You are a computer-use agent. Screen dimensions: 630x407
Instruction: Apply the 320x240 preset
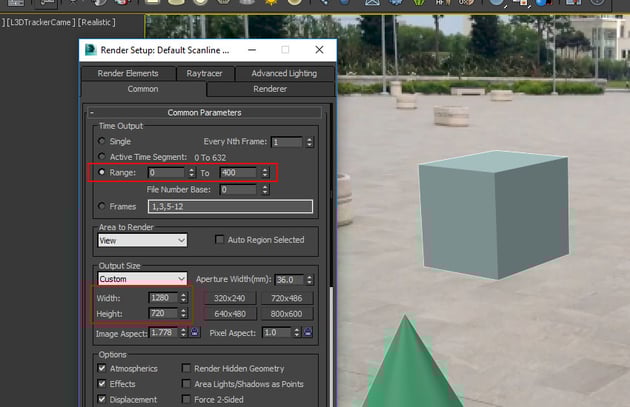230,298
